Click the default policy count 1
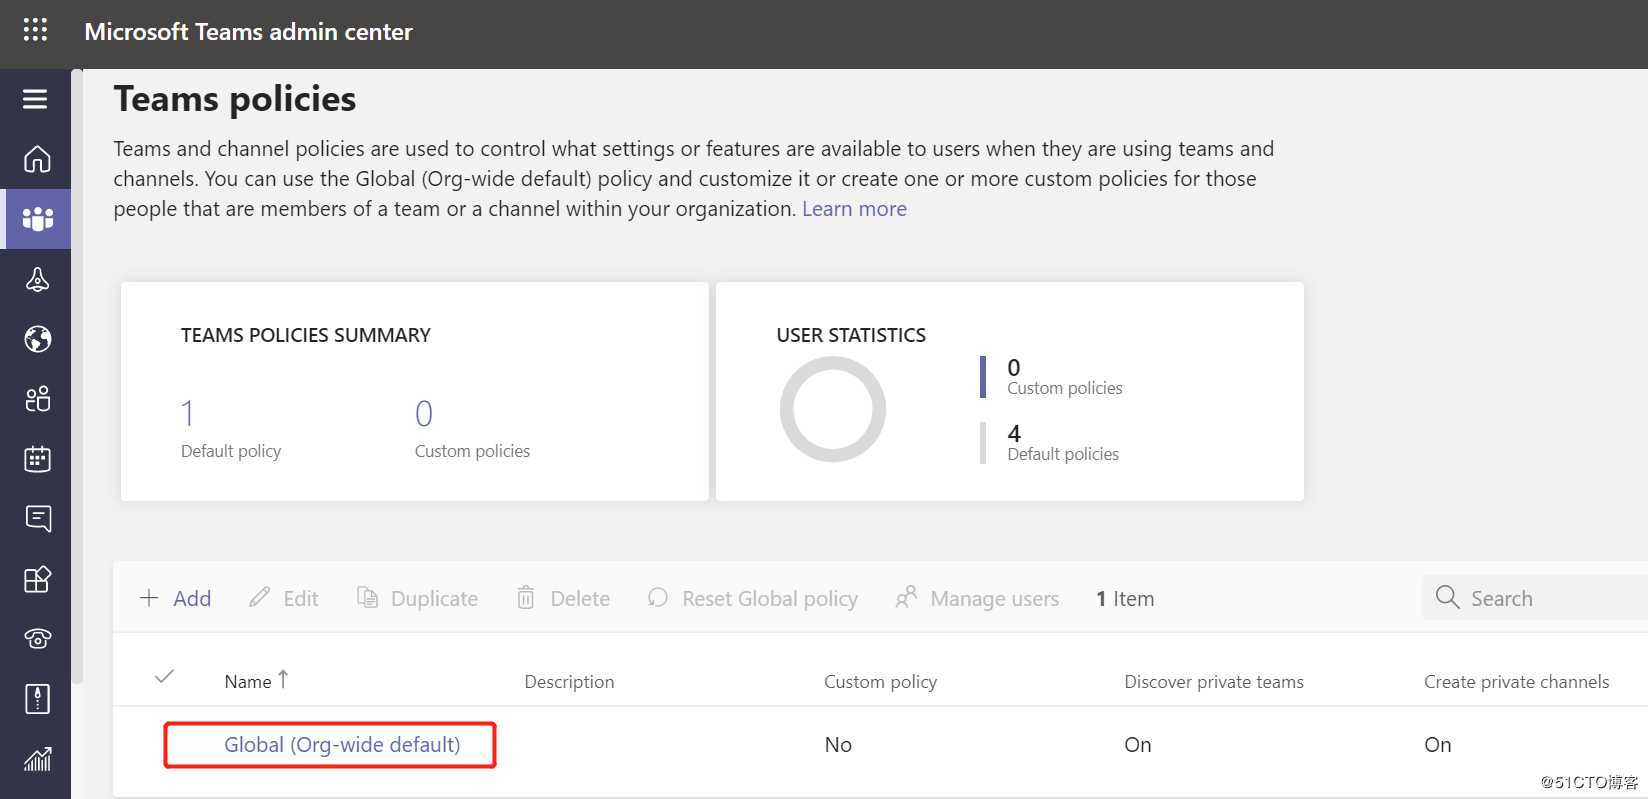The image size is (1648, 799). tap(187, 413)
